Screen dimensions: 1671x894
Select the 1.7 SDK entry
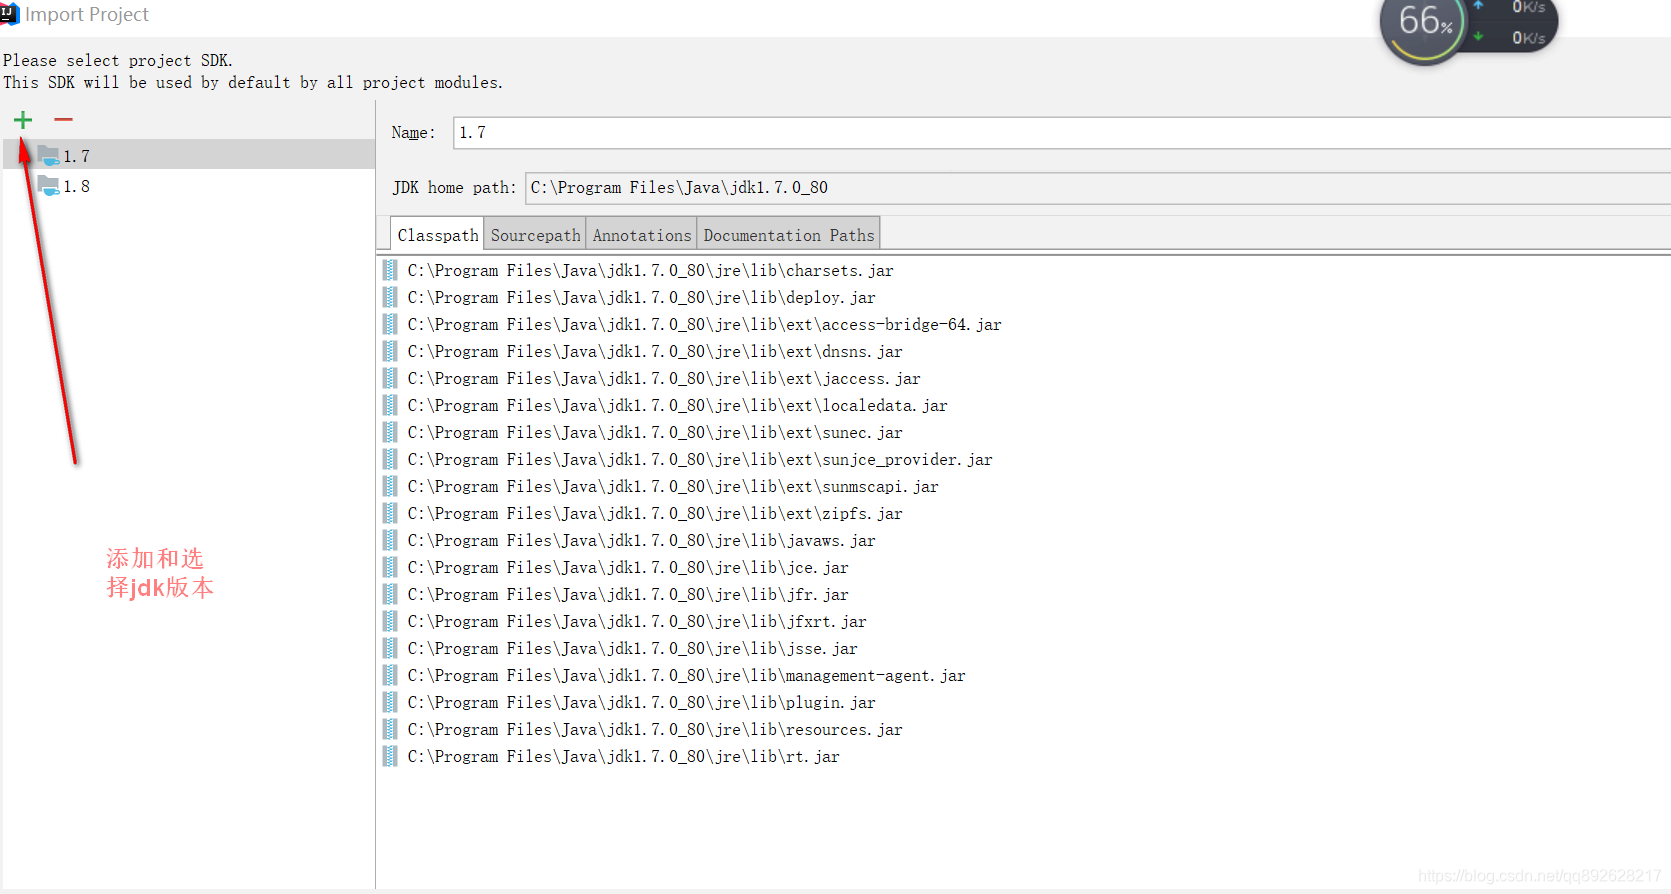click(189, 155)
